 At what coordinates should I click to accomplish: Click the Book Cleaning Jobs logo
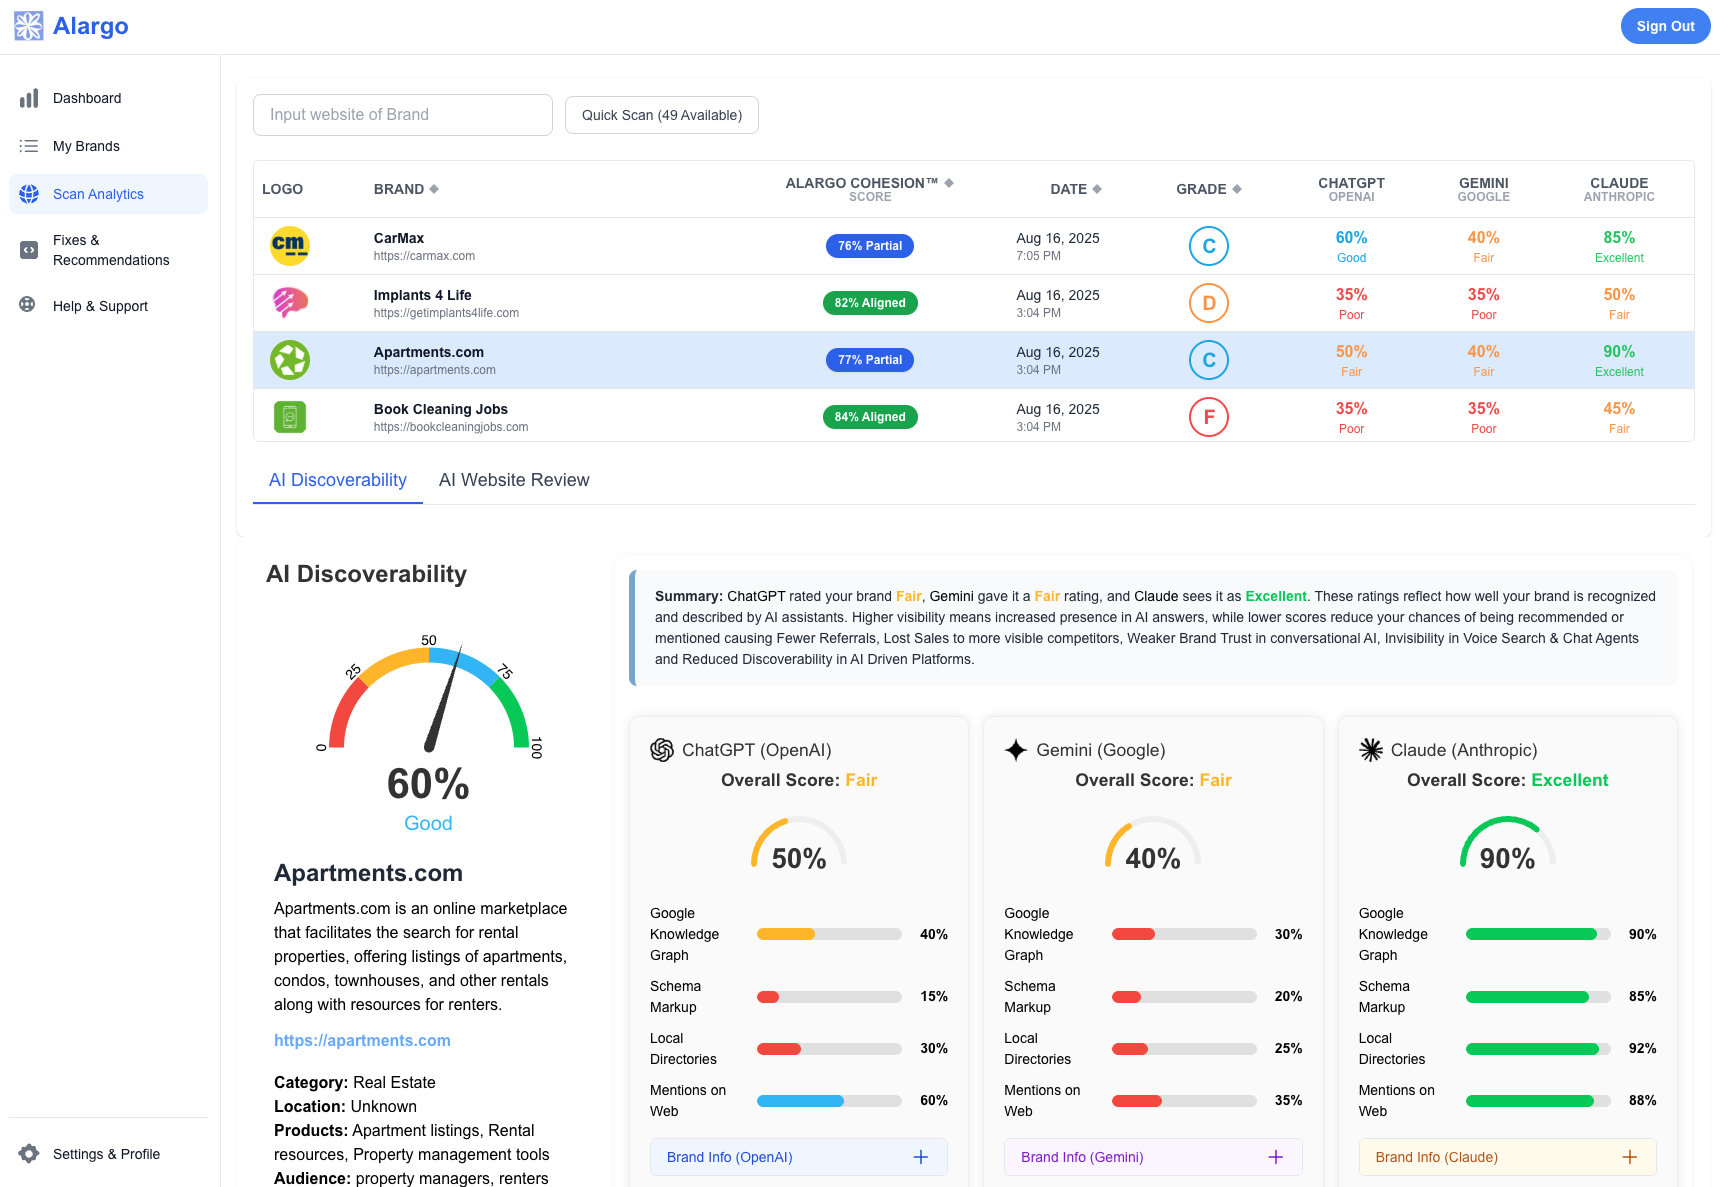[290, 416]
